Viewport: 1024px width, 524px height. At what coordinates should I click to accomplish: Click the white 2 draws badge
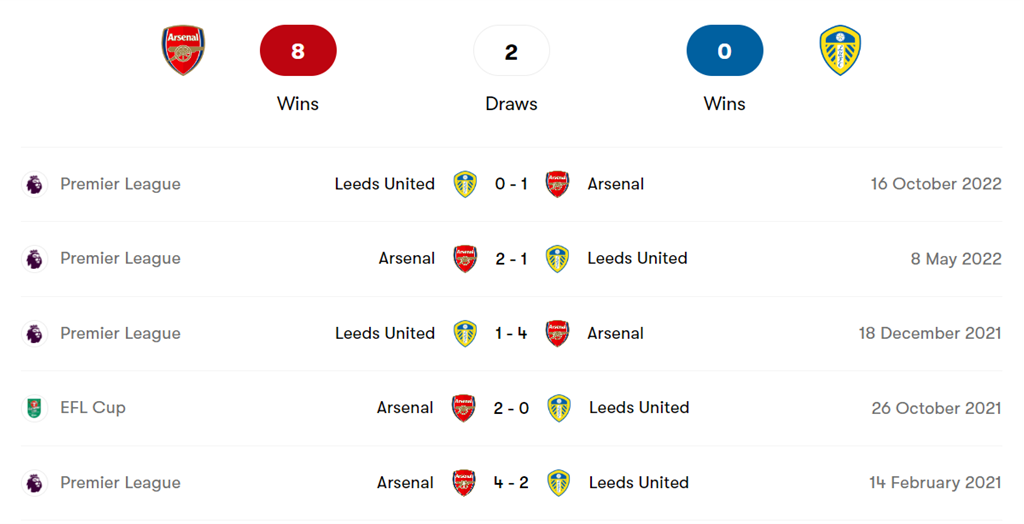point(511,51)
